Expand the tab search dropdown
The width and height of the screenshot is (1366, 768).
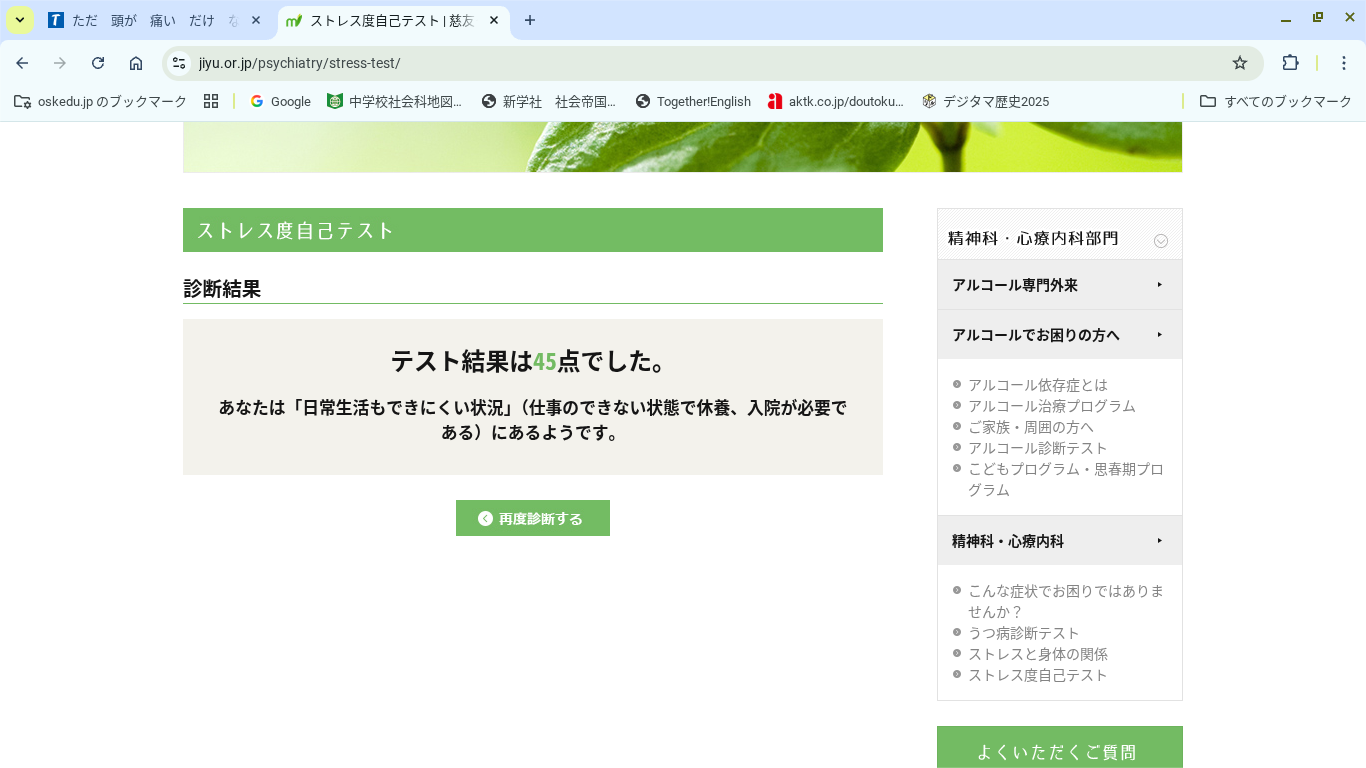[20, 20]
